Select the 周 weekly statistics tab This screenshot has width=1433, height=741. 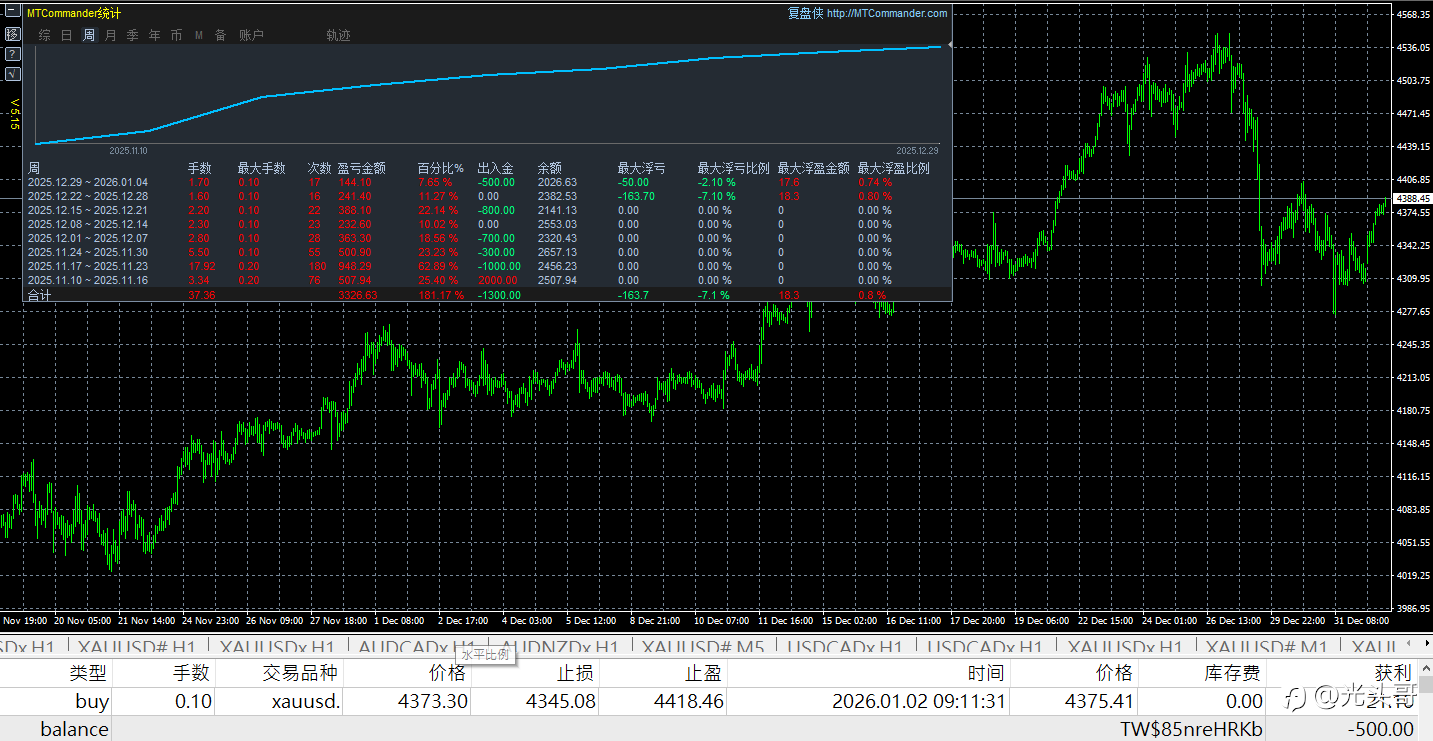(x=88, y=36)
